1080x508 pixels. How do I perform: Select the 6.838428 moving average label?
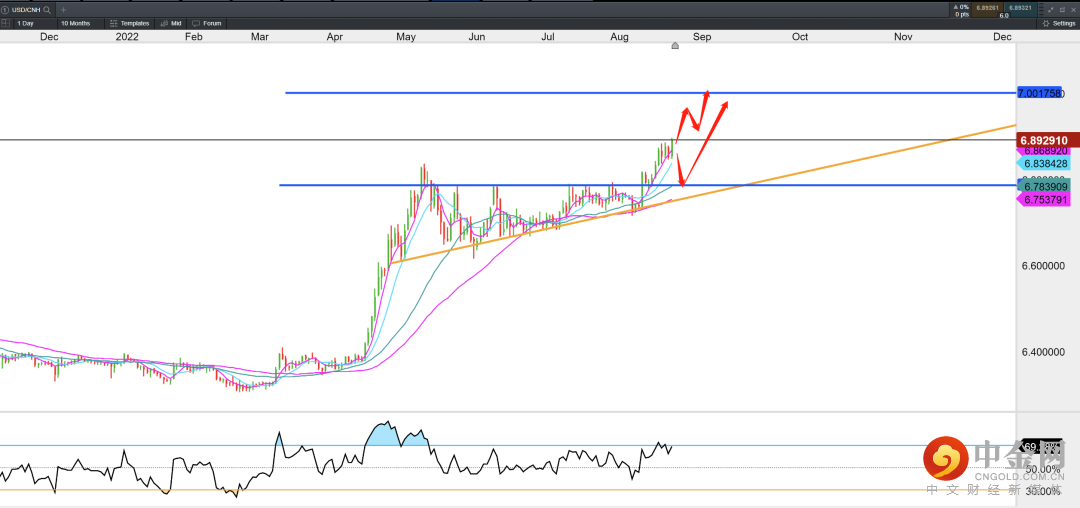click(1045, 164)
